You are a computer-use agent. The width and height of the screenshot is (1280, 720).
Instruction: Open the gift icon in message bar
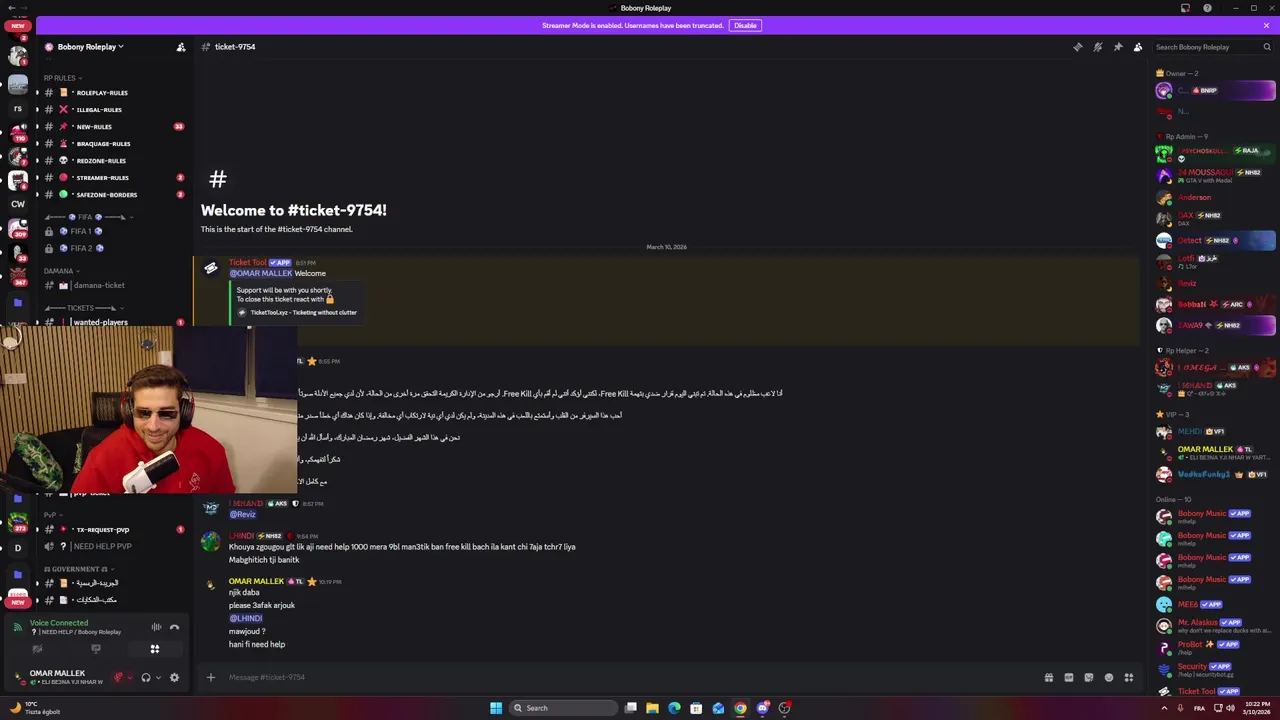pos(1049,677)
